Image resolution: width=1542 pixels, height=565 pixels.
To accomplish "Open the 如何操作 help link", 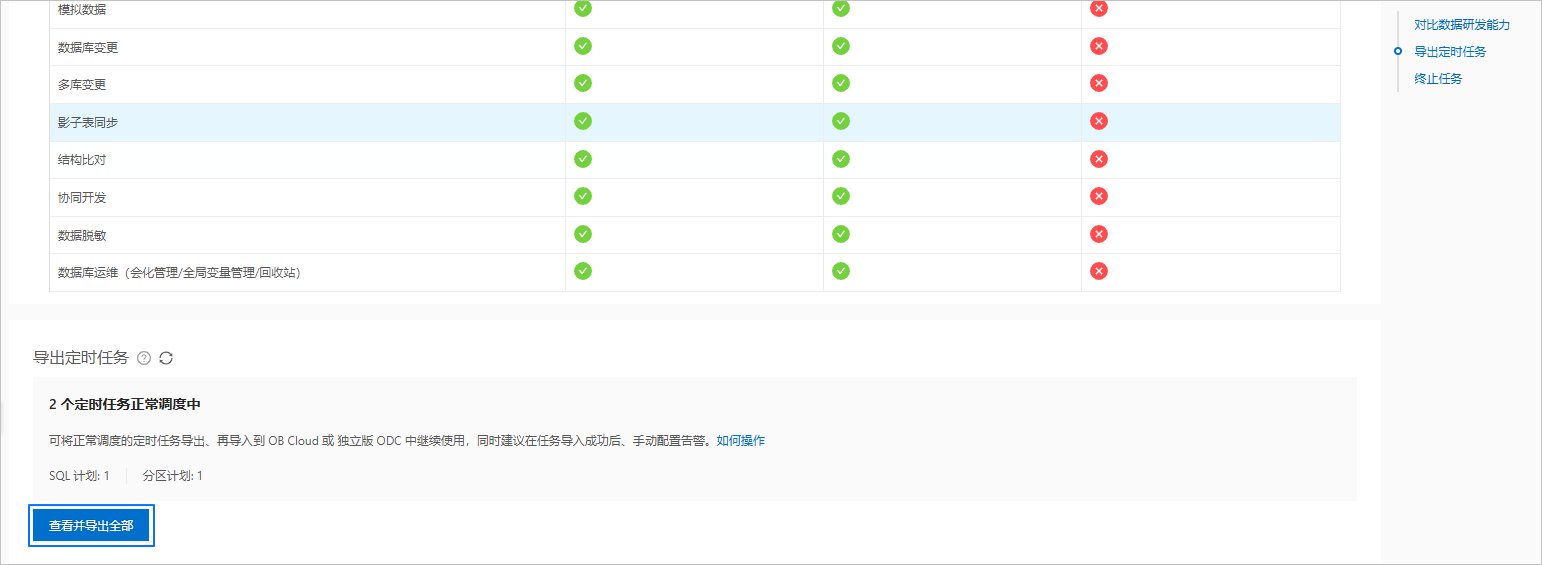I will [741, 441].
